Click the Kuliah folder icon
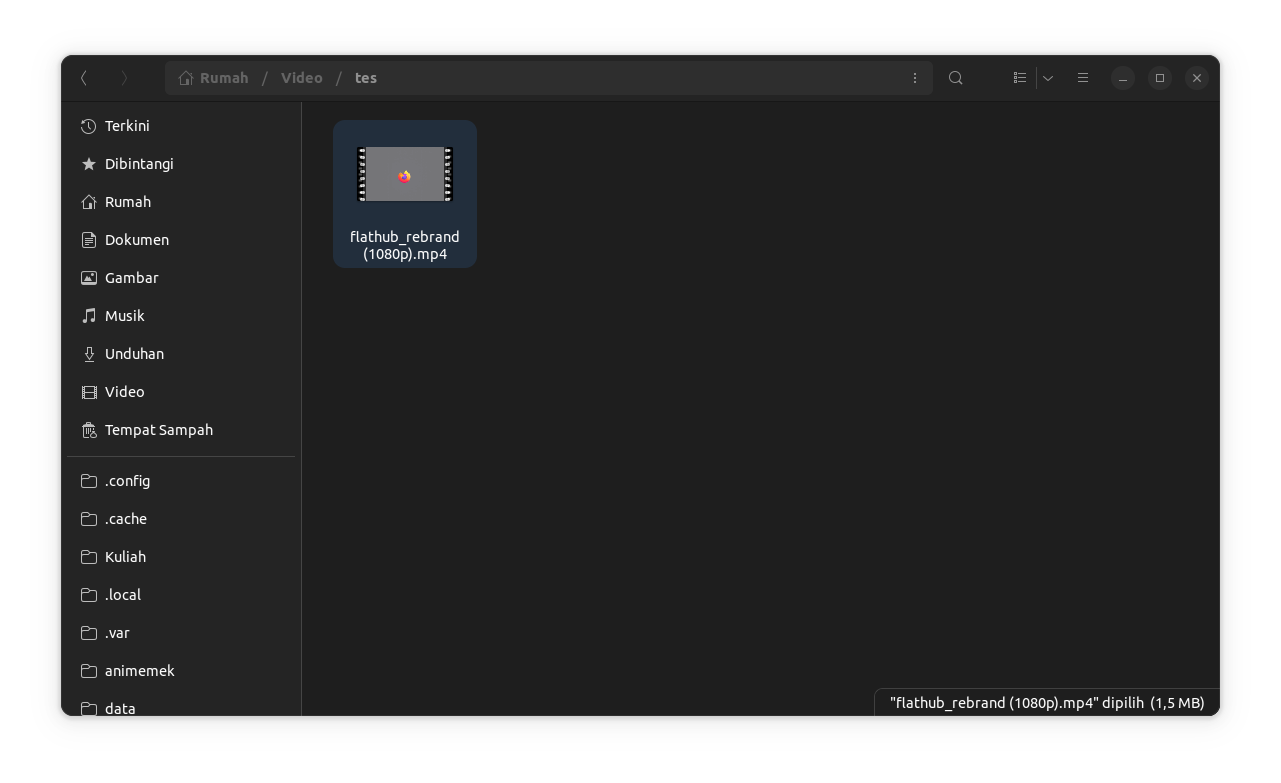 pyautogui.click(x=89, y=557)
